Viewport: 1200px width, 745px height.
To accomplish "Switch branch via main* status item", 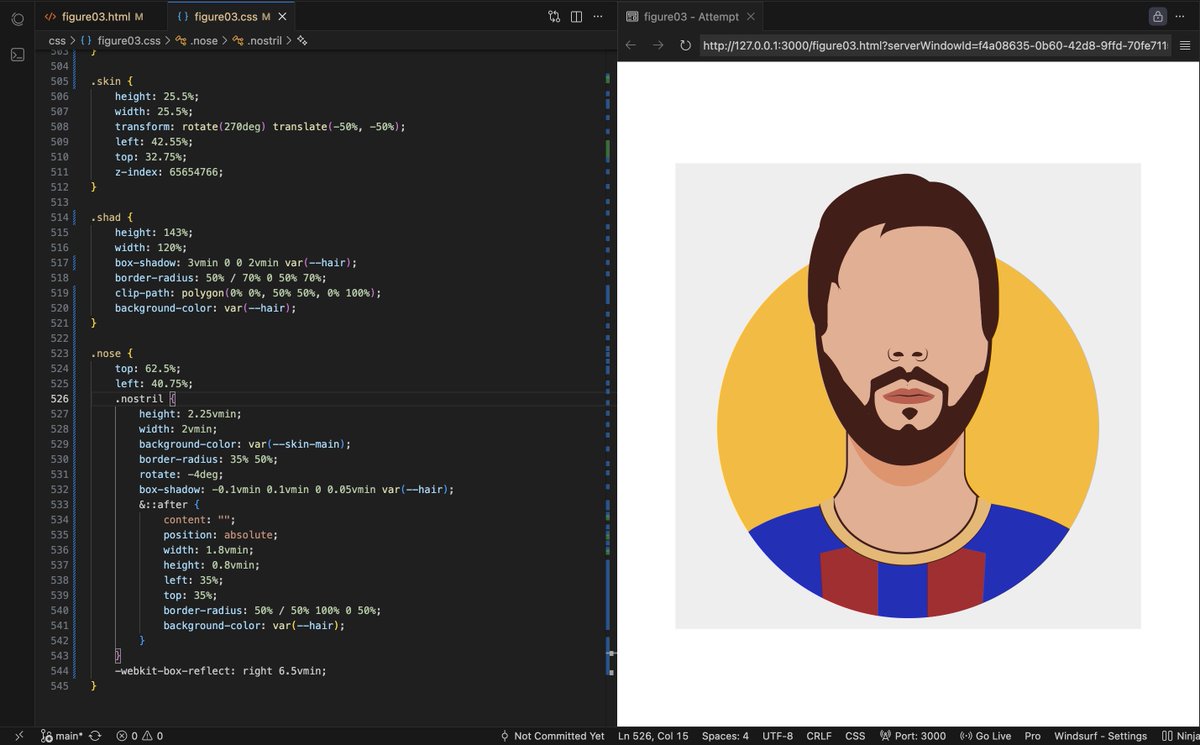I will [63, 736].
